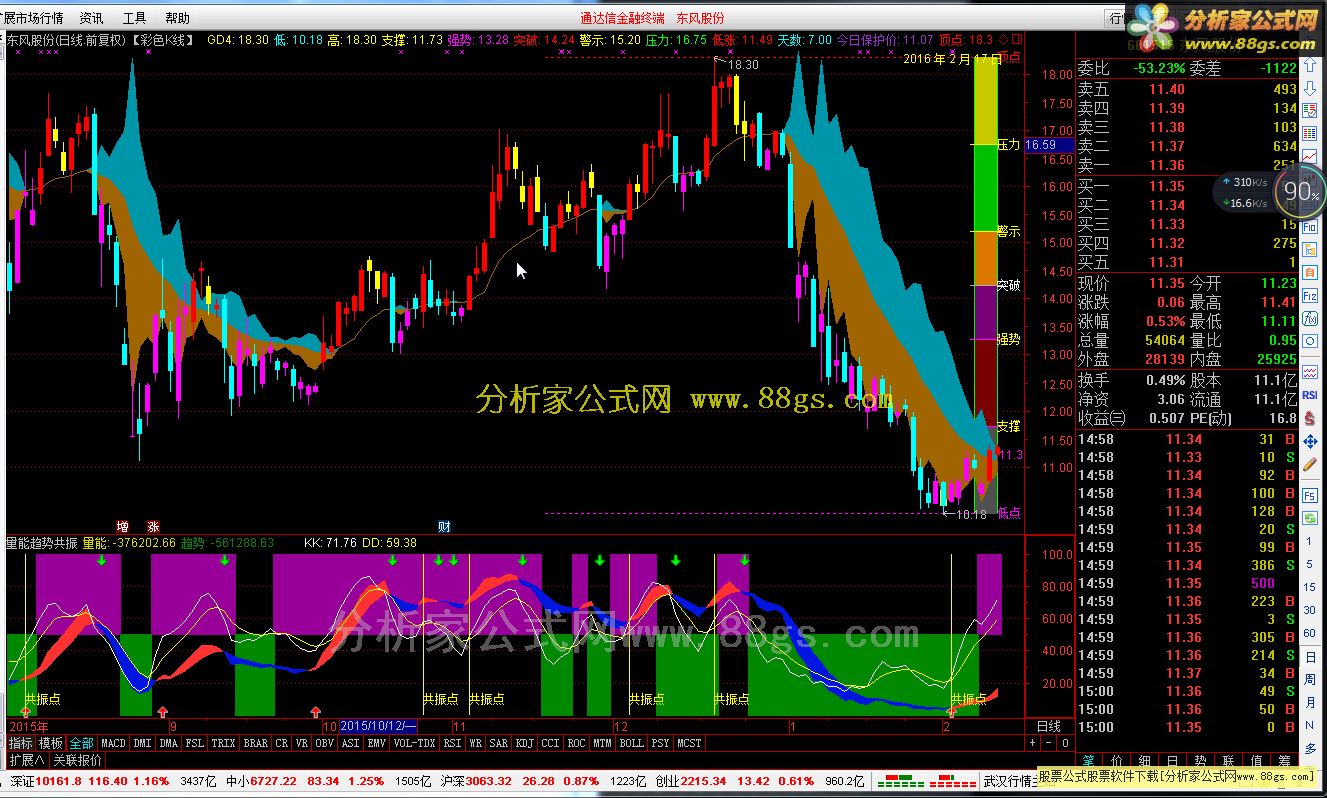Image resolution: width=1327 pixels, height=798 pixels.
Task: Click the 0 reset button below chart
Action: (1064, 743)
